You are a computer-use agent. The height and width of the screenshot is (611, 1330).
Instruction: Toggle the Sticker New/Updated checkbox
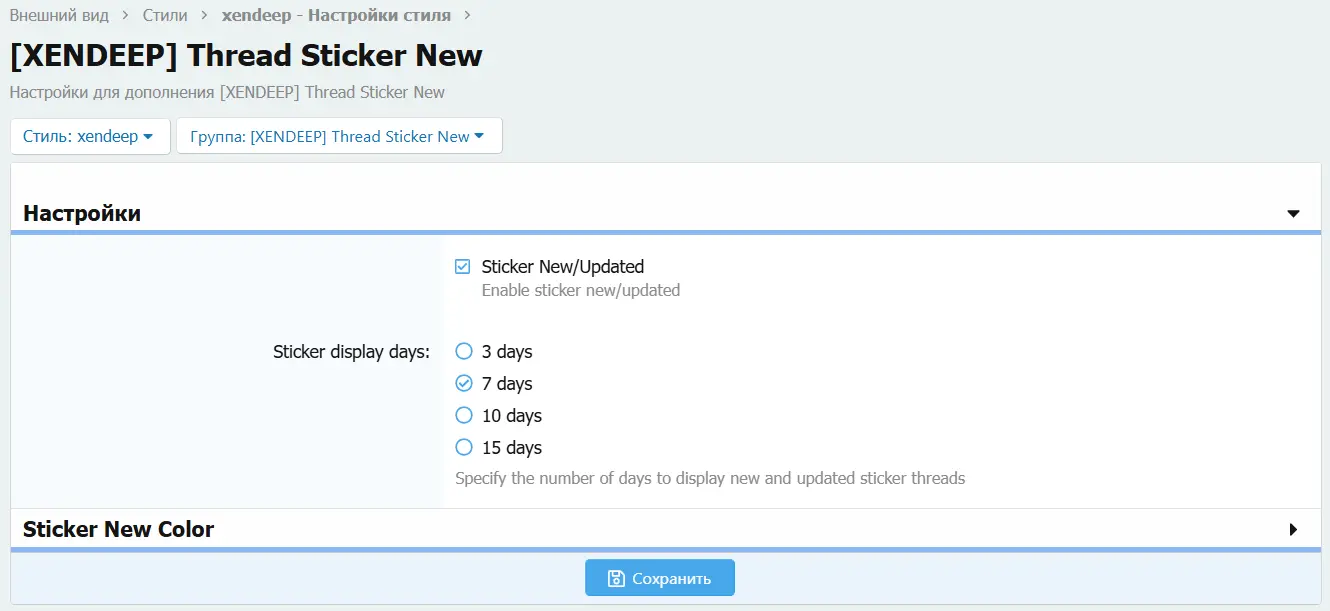463,267
